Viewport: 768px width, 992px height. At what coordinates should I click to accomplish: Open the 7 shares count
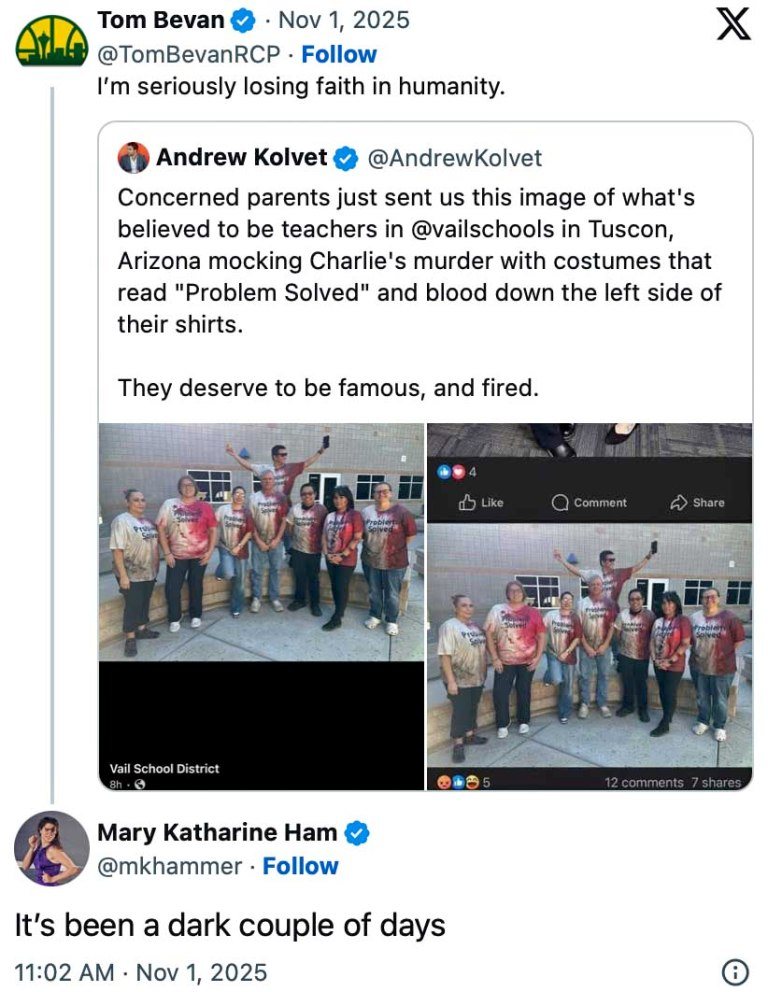716,782
